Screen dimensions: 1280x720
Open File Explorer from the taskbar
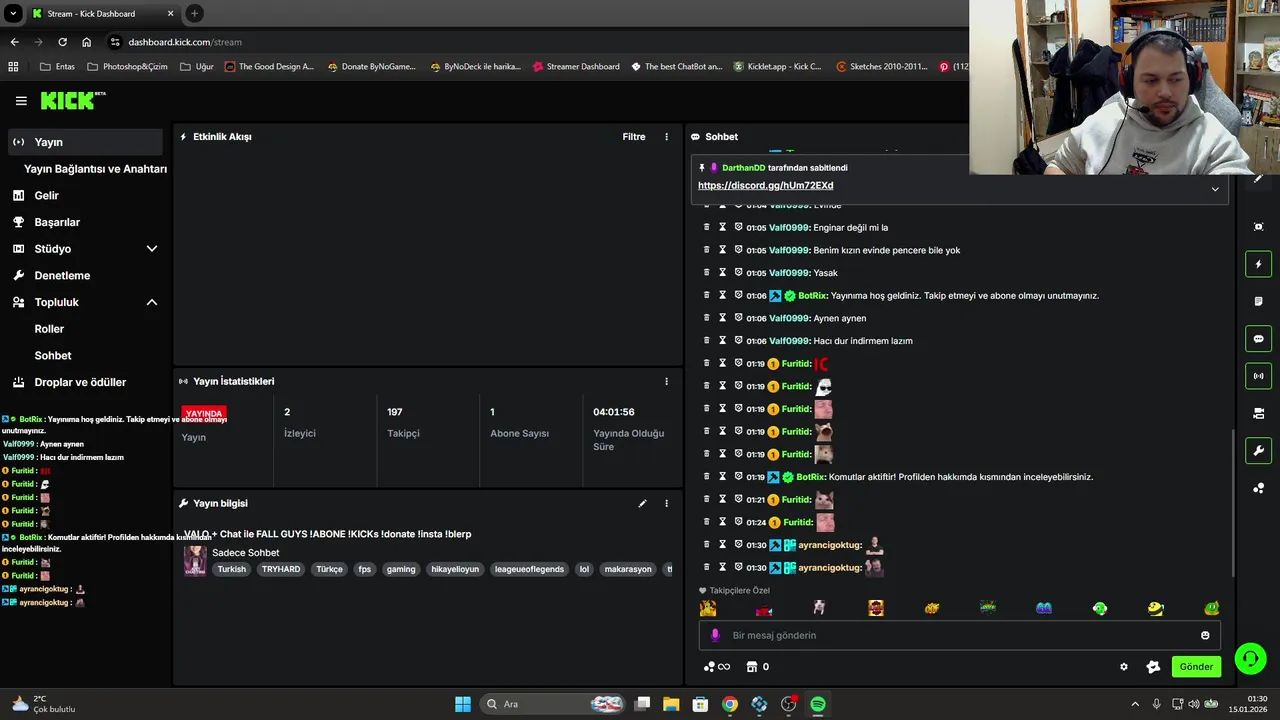point(671,704)
